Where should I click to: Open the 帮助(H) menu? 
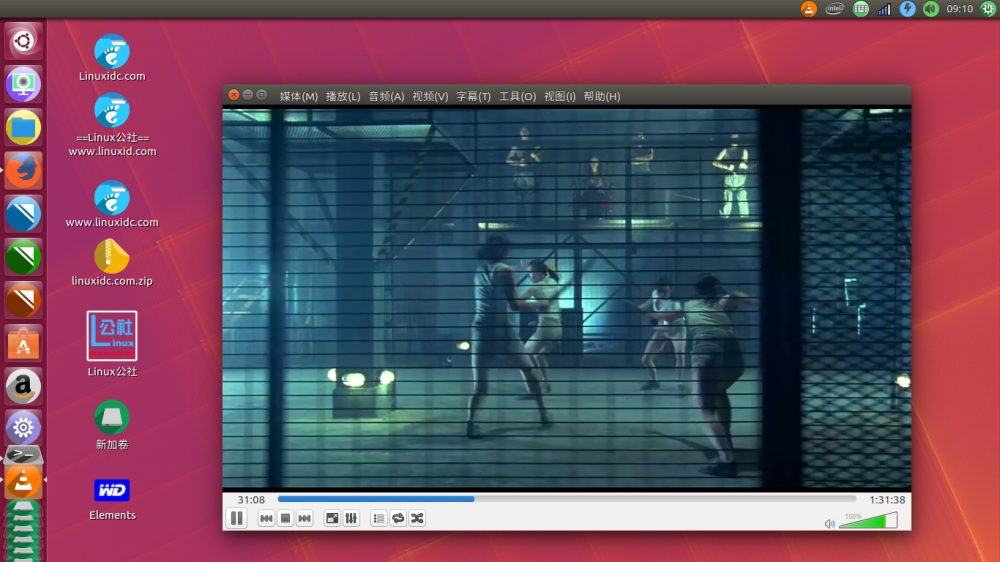tap(602, 96)
